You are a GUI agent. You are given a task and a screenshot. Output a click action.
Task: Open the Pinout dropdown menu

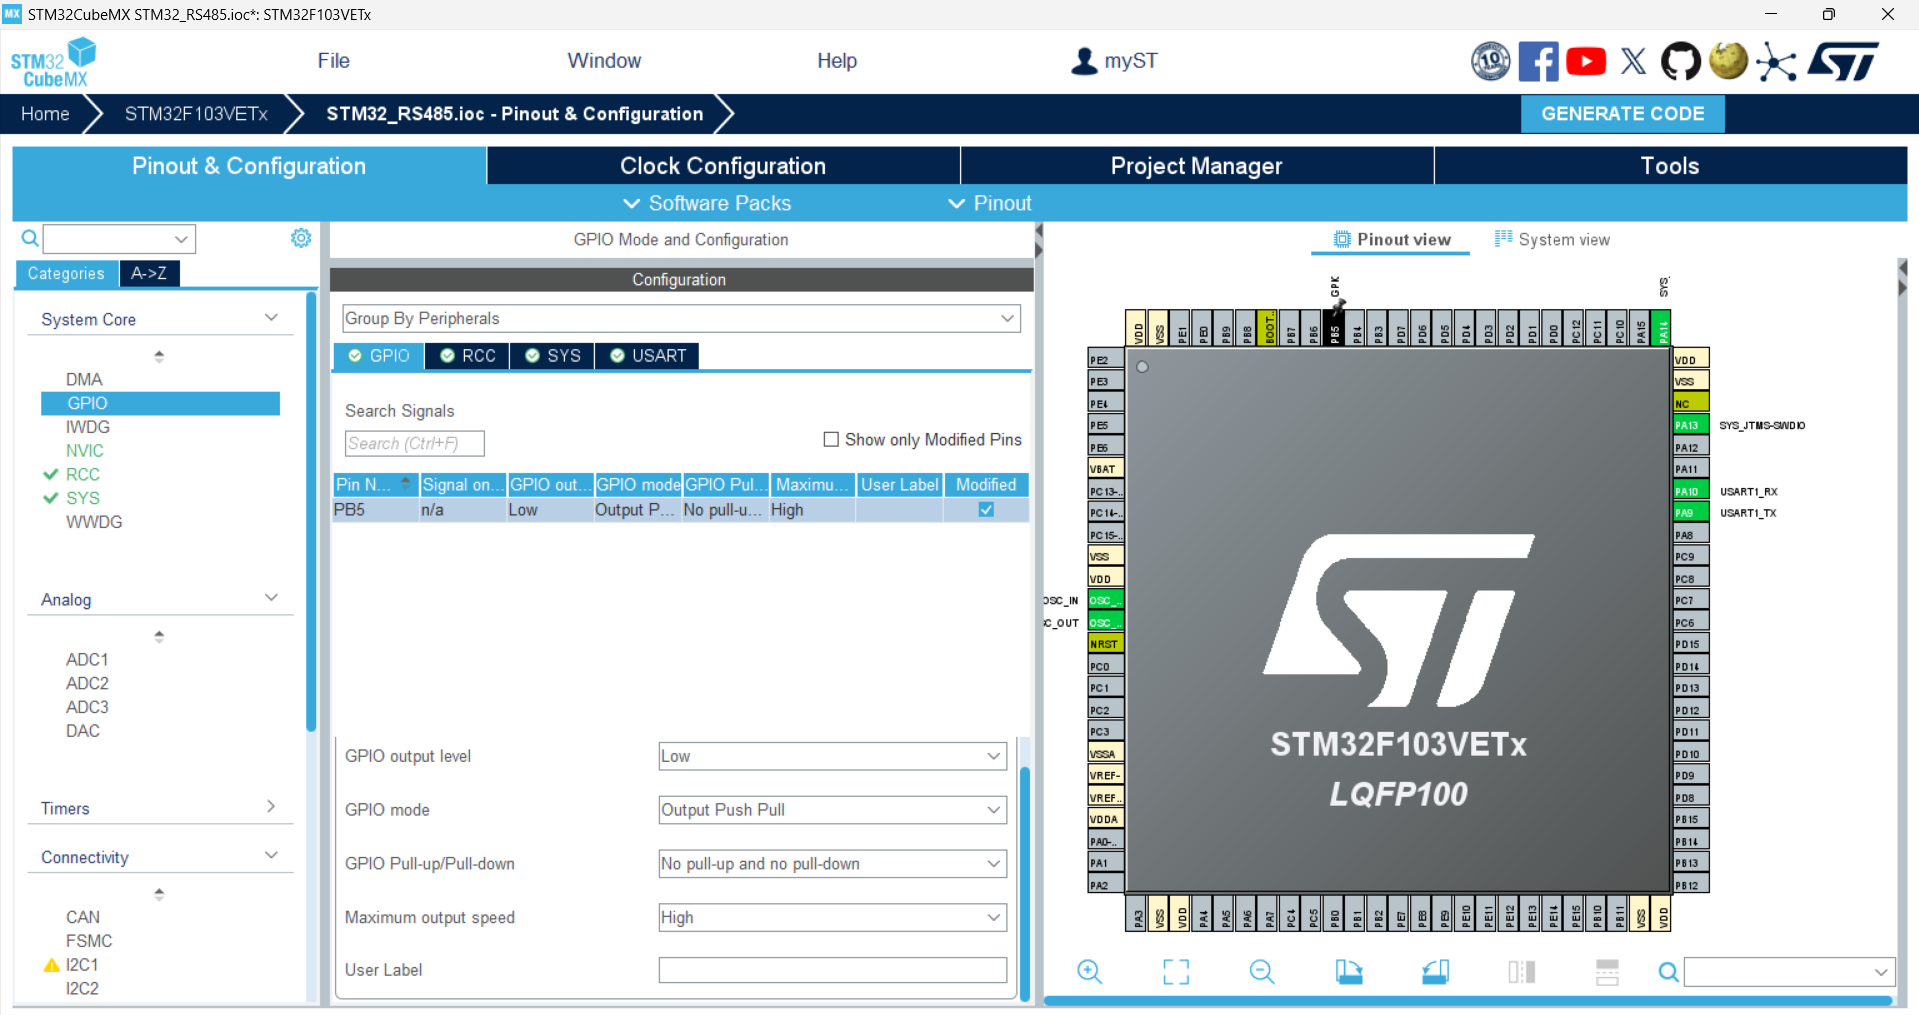989,203
